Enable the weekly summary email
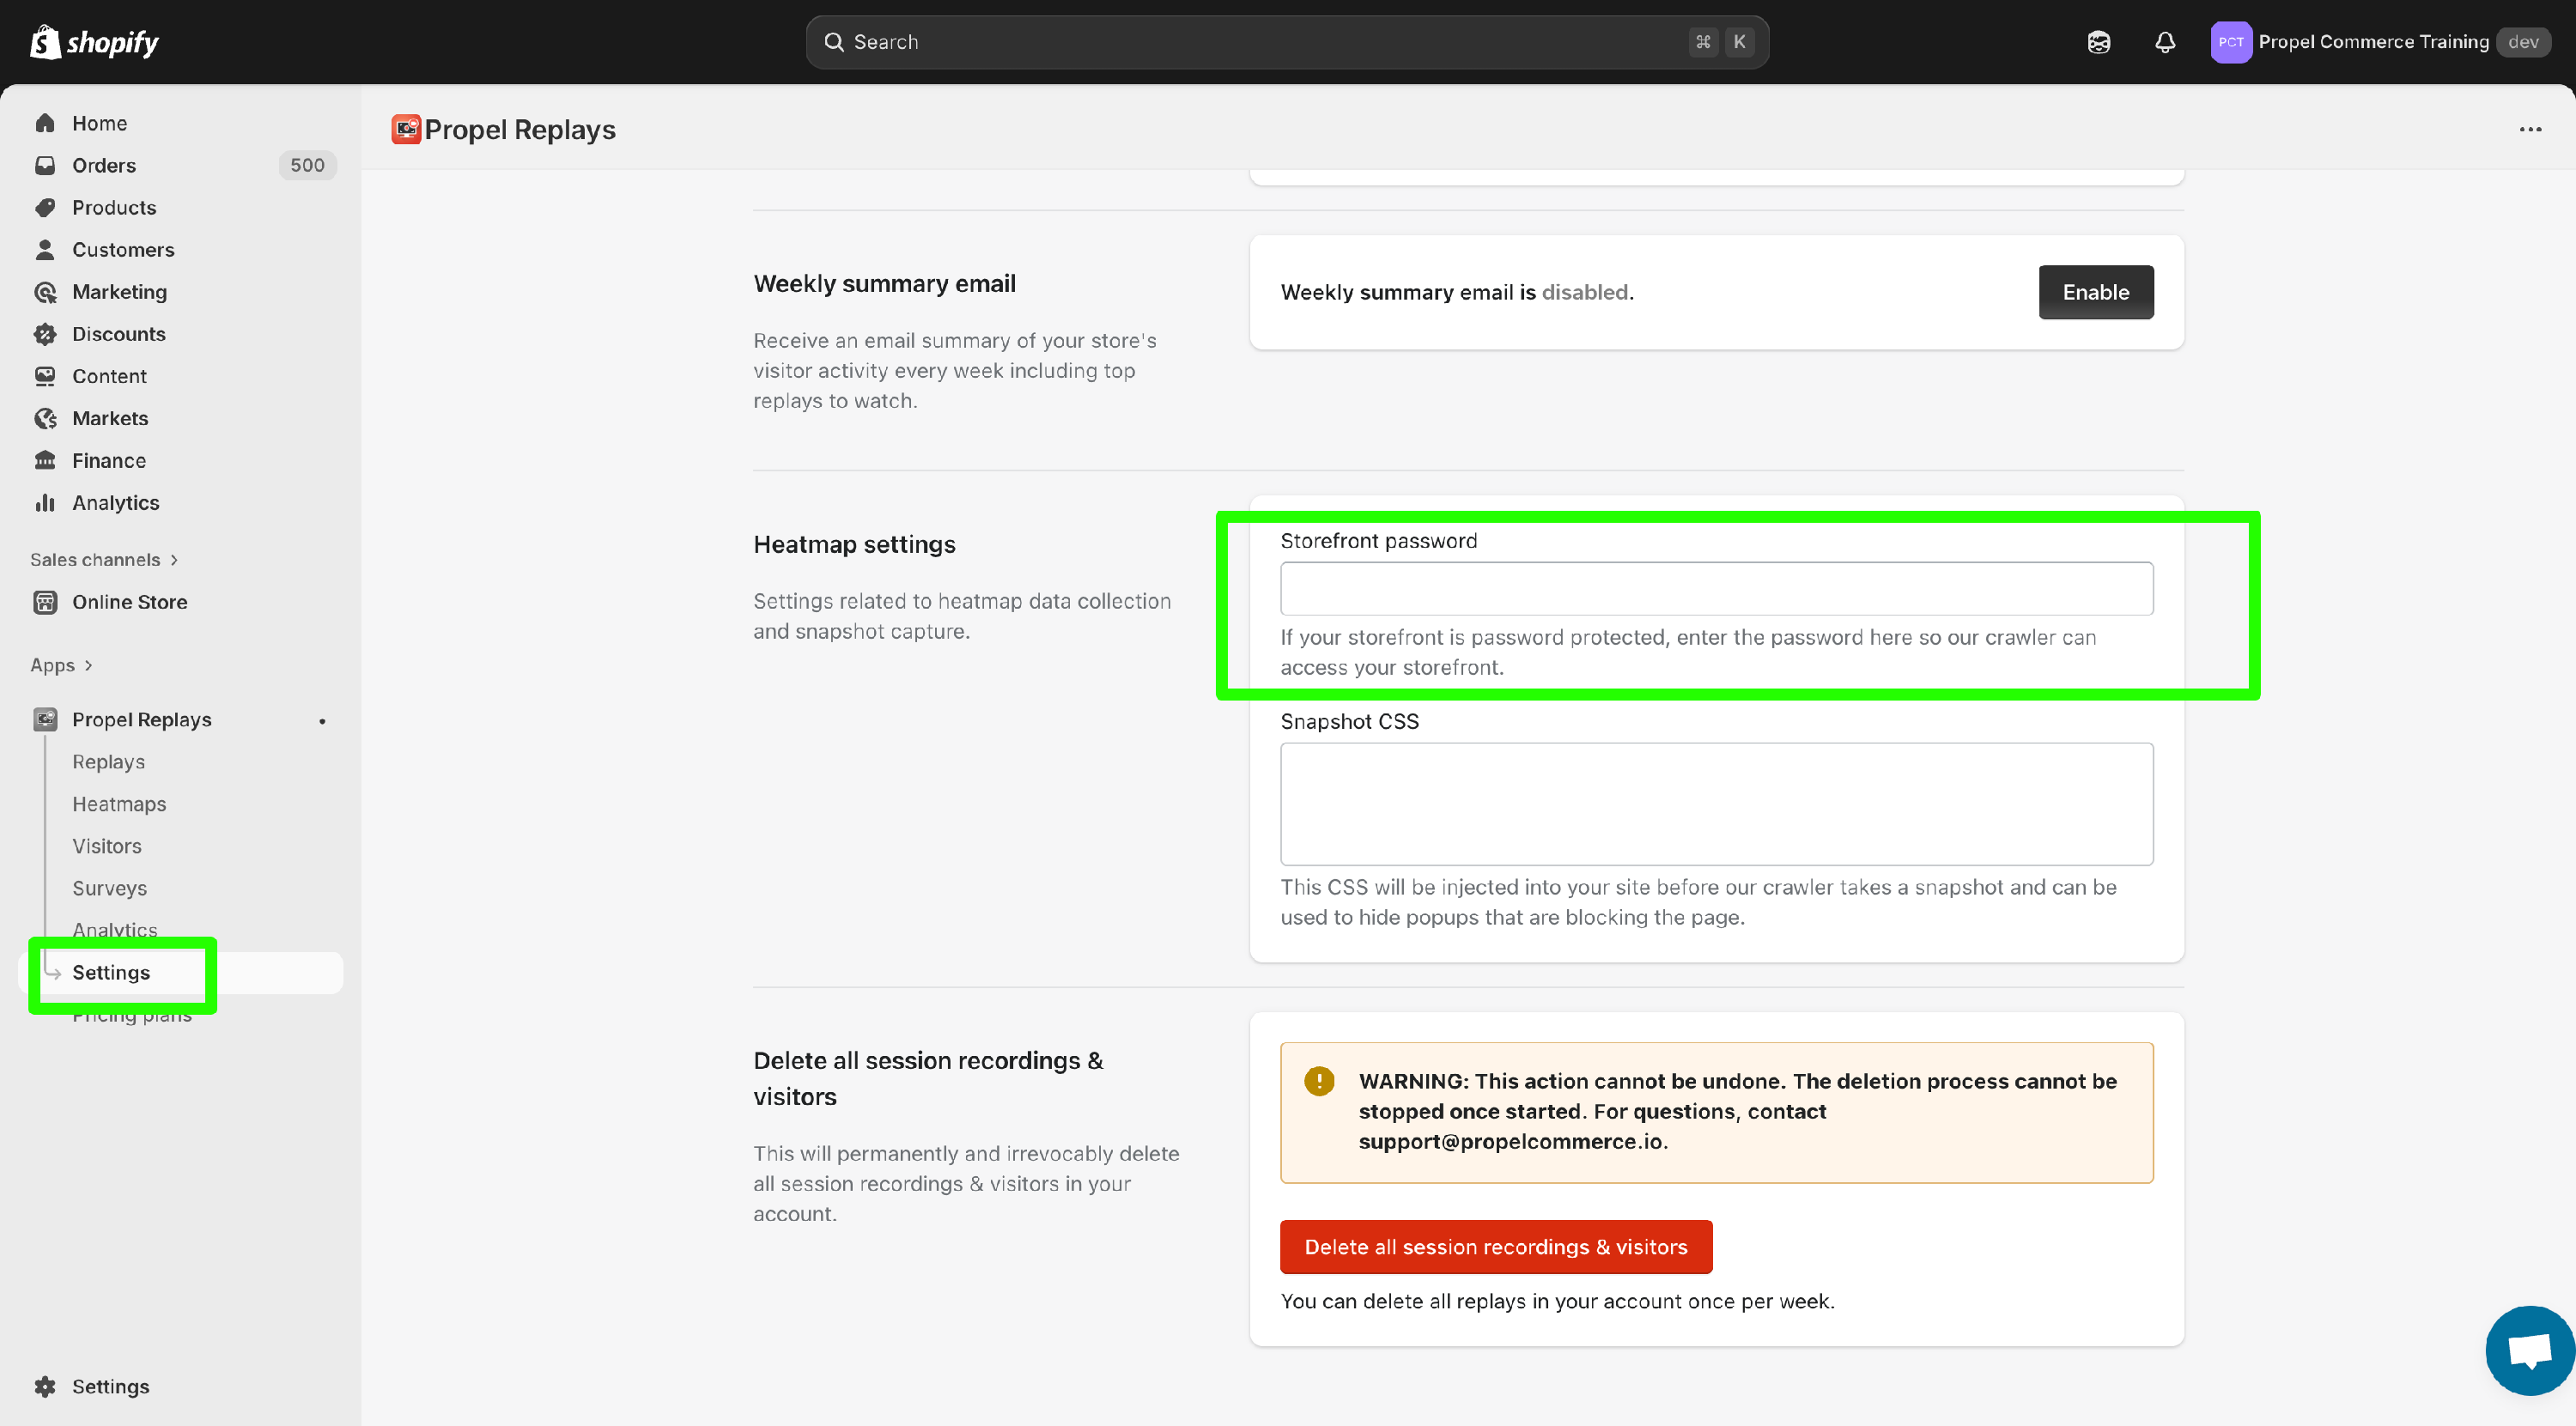Screen dimensions: 2576x1426 click(x=2095, y=292)
